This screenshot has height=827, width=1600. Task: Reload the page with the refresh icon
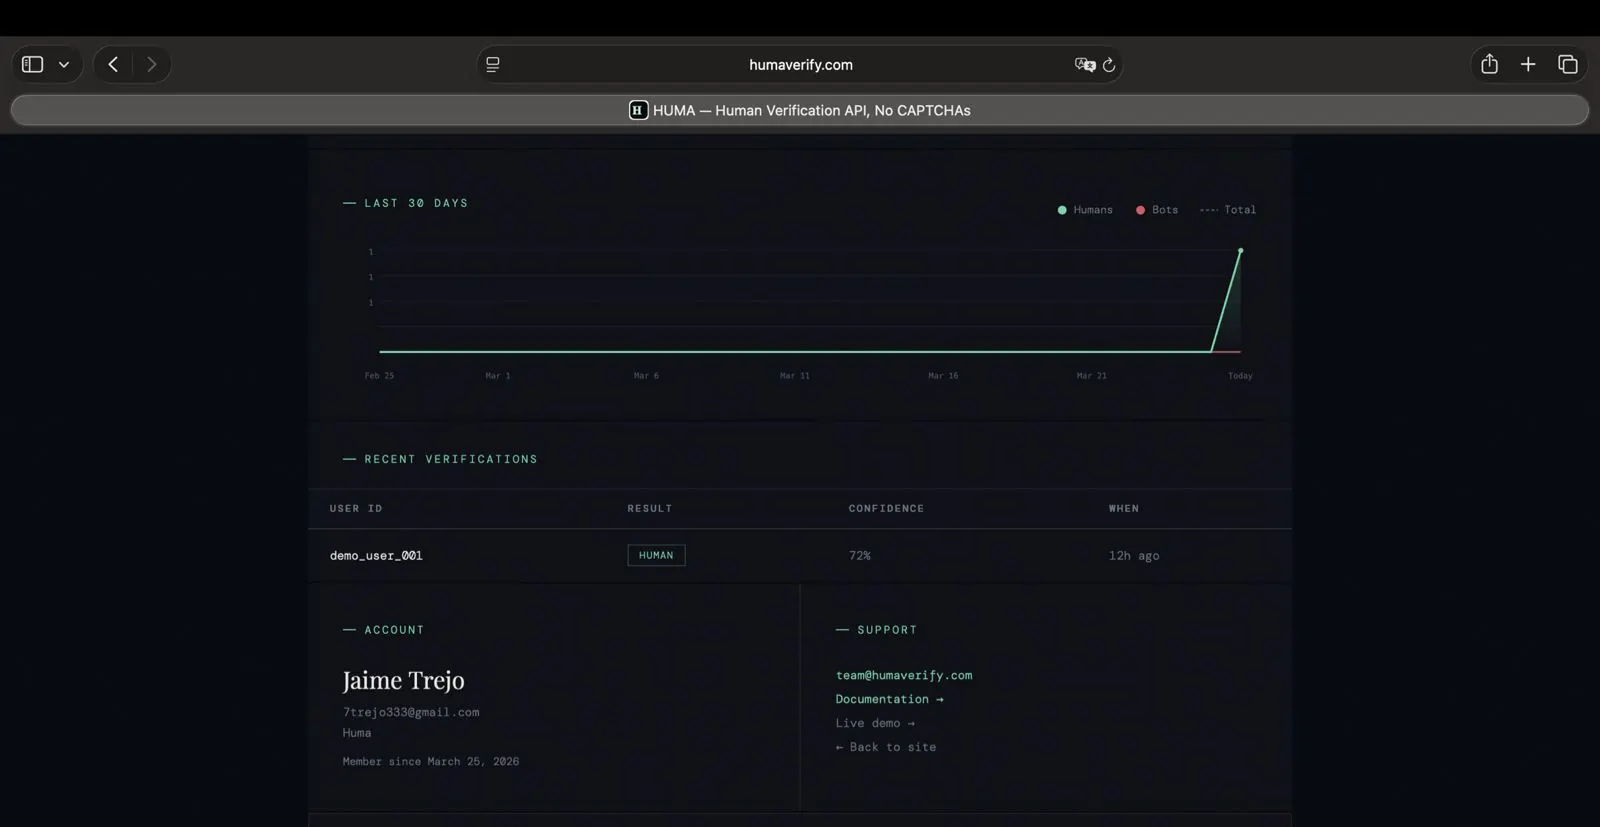(1109, 64)
